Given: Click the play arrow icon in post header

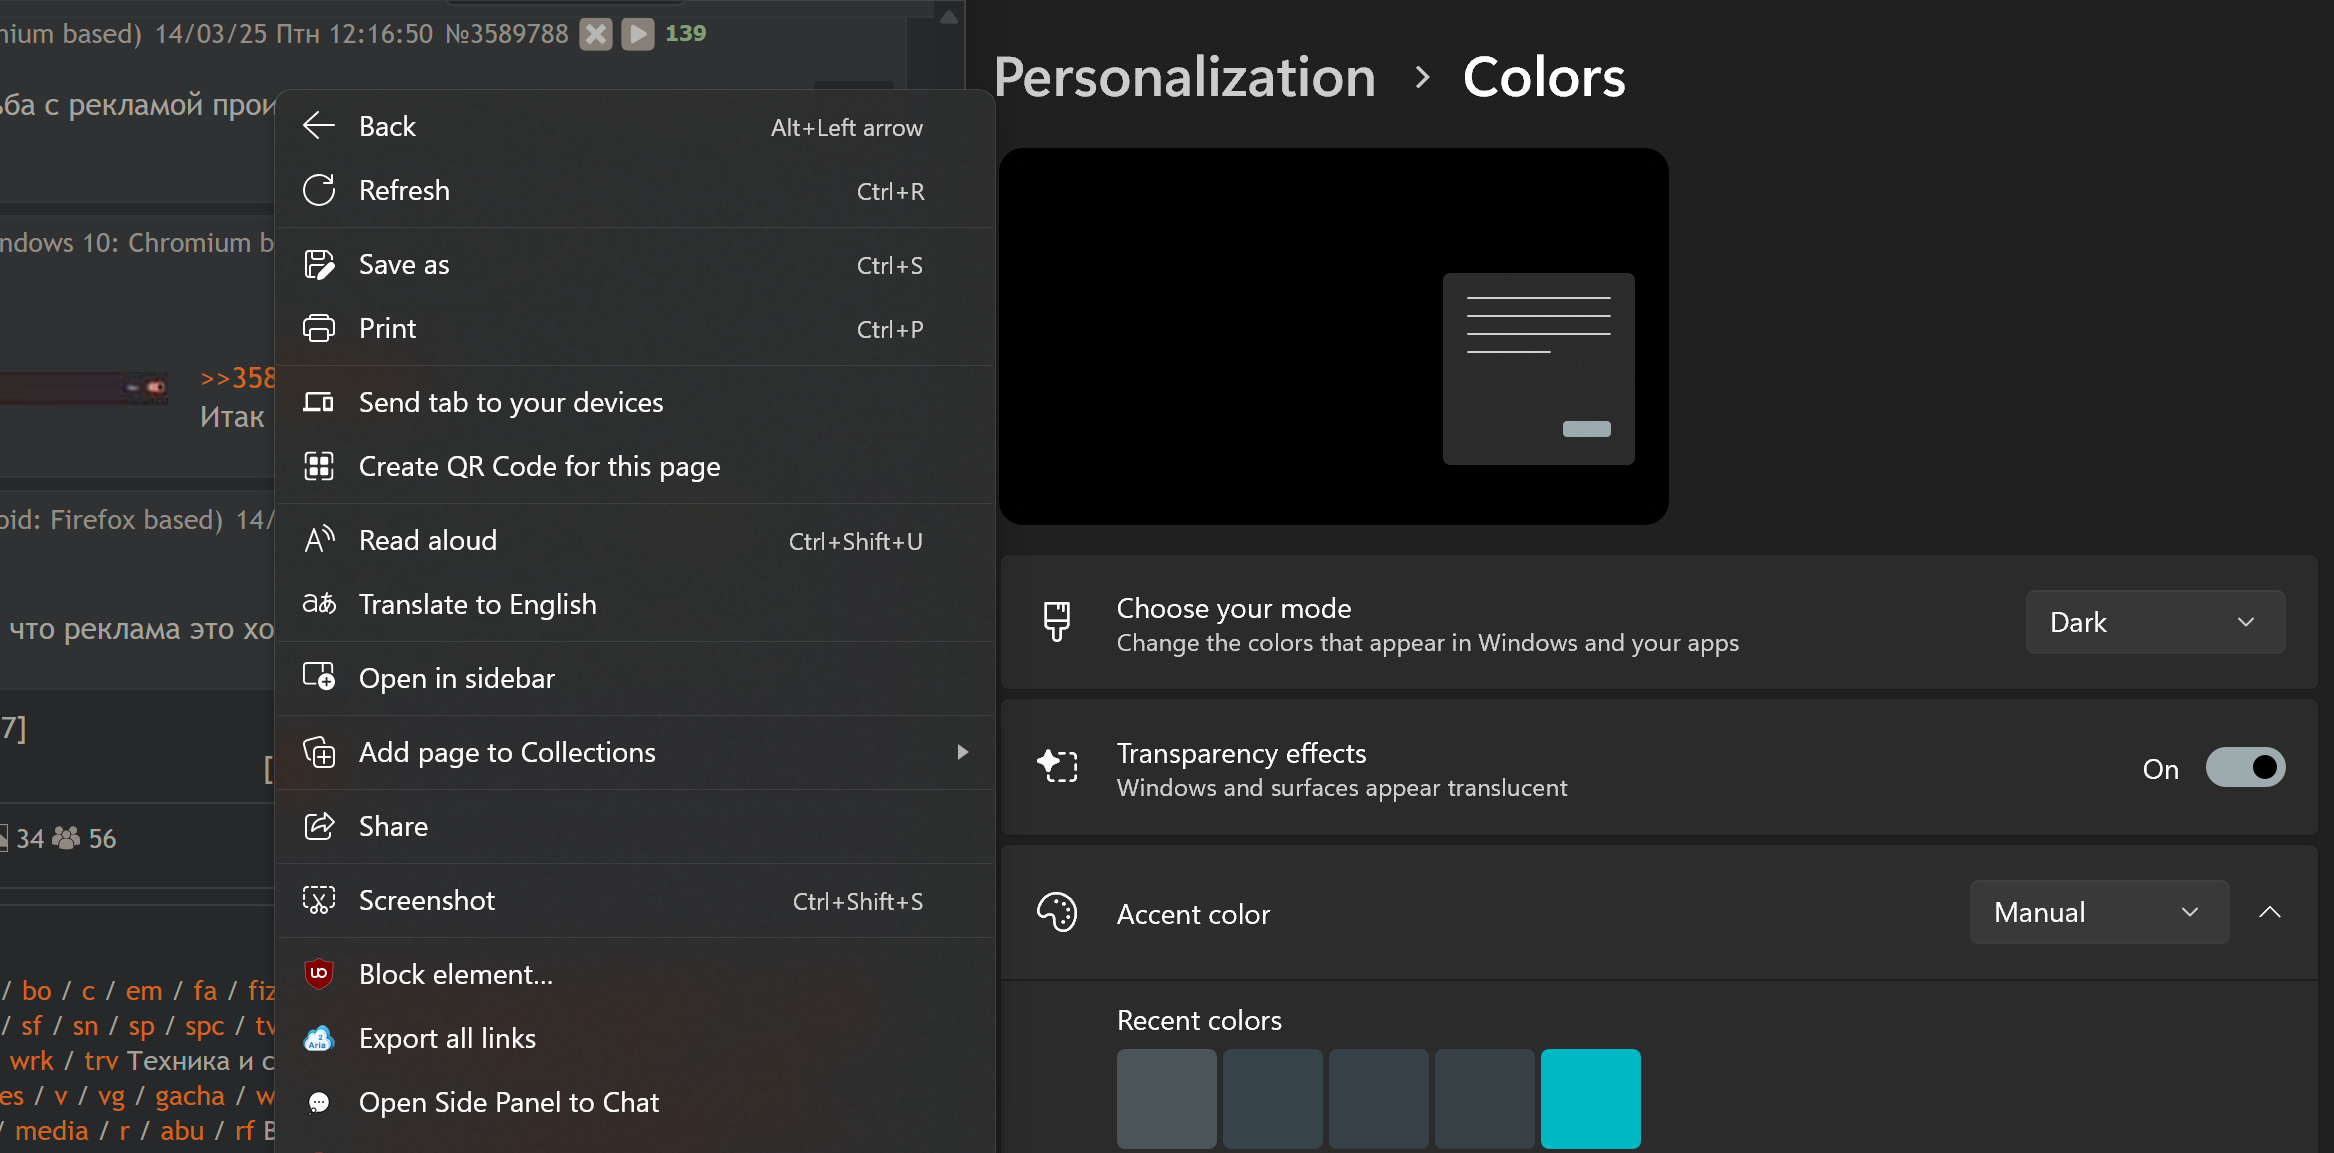Looking at the screenshot, I should (638, 34).
